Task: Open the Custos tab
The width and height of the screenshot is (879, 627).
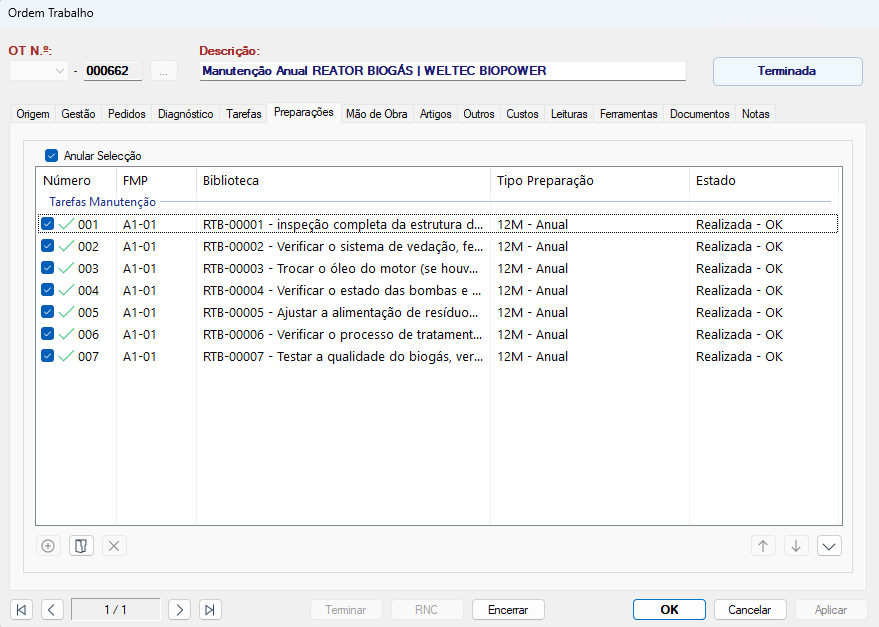Action: click(521, 113)
